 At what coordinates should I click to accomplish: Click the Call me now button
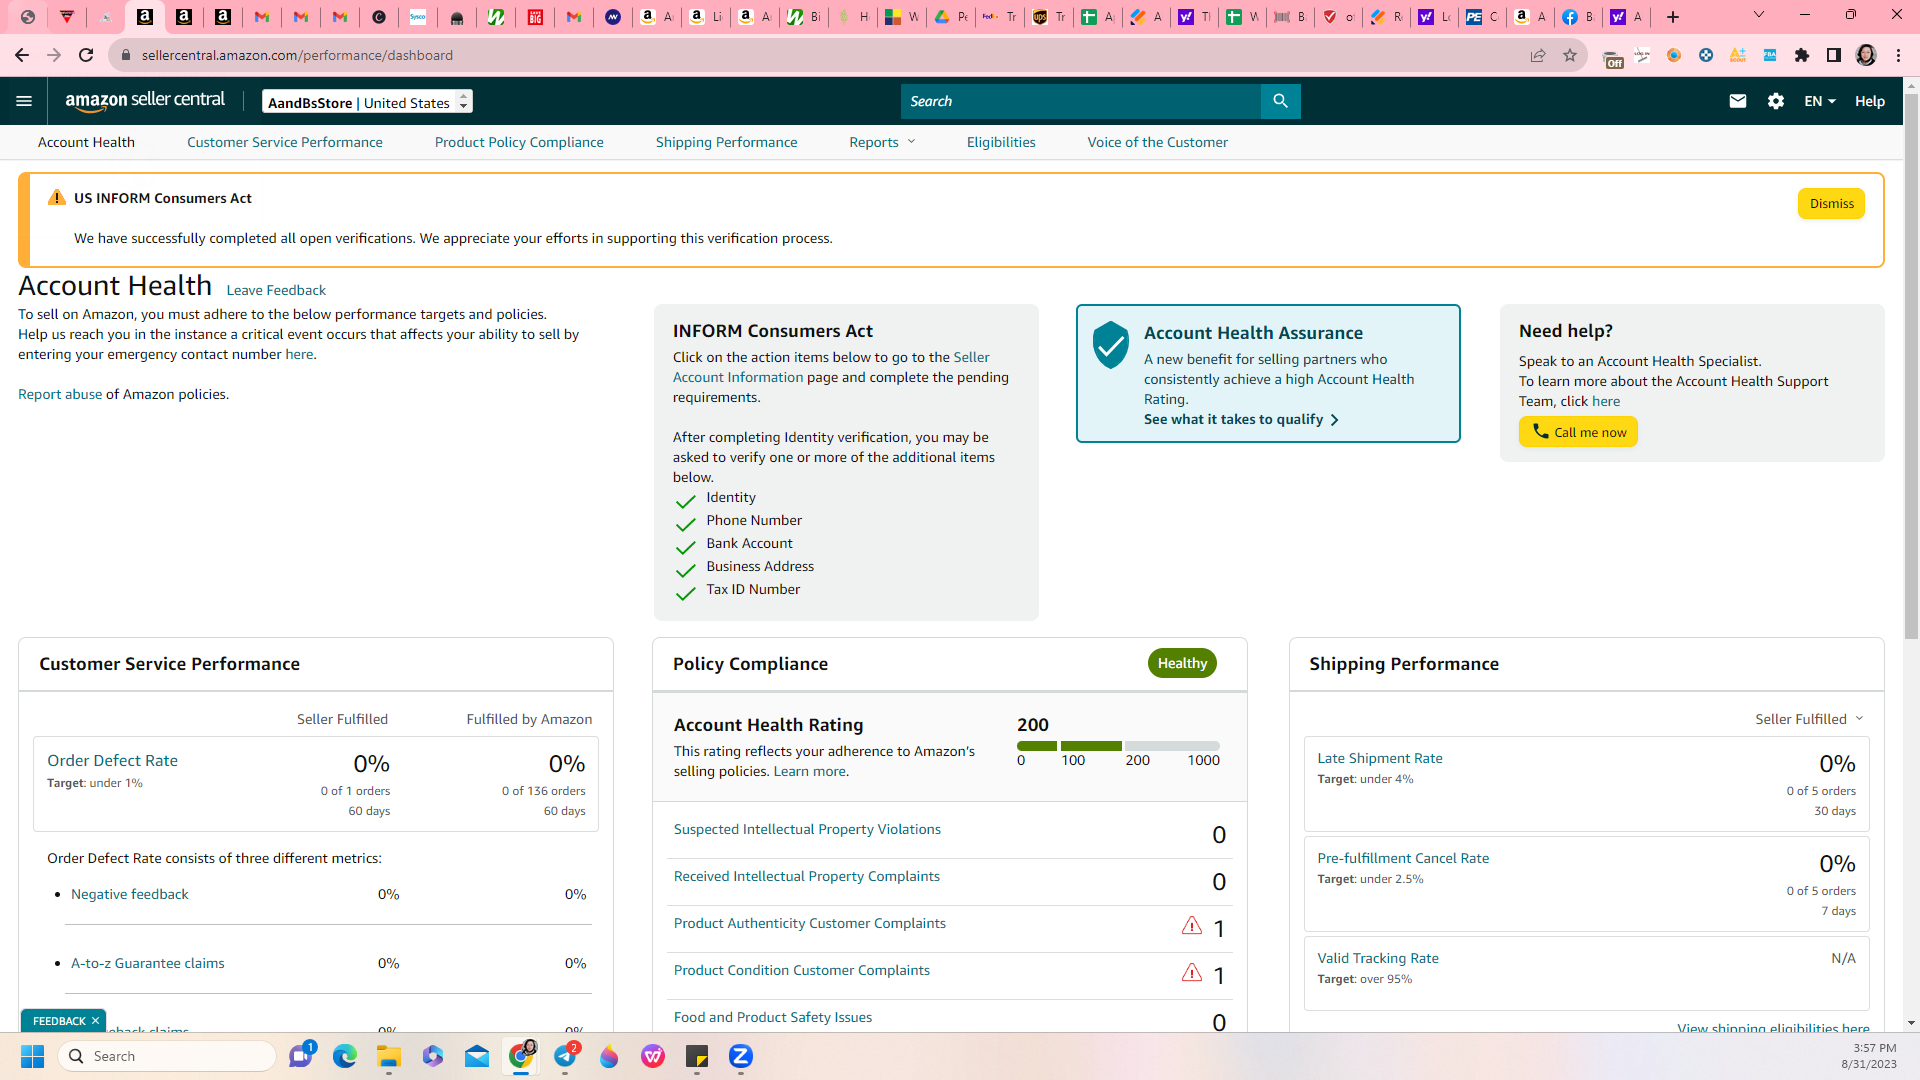1578,432
